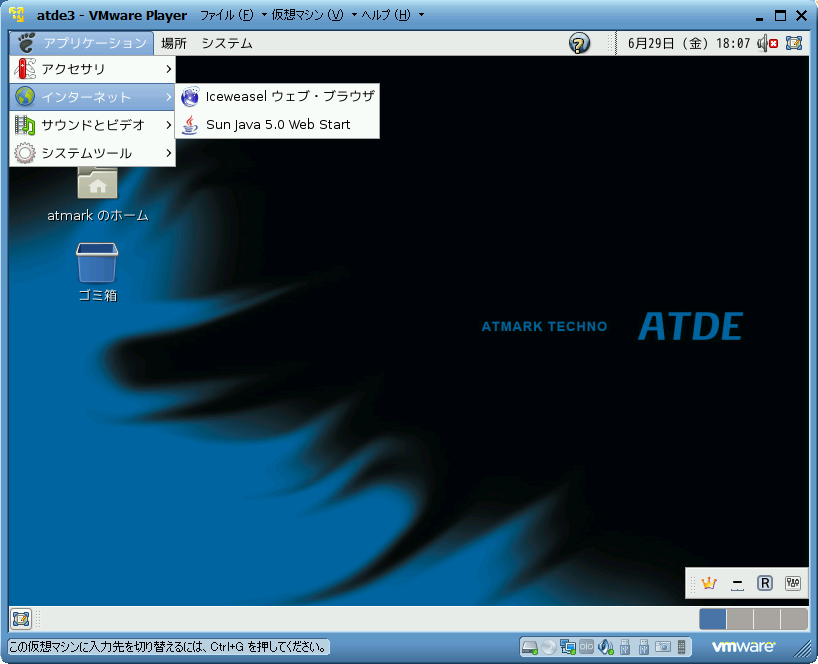Open the atmark のホーム folder icon
818x664 pixels.
[98, 183]
